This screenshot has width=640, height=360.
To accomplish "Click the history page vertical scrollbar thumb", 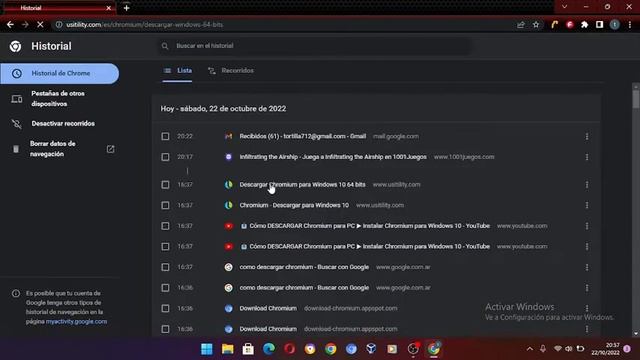I will coord(636,99).
